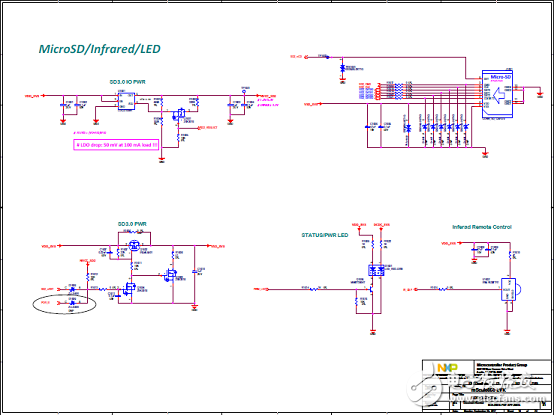Viewport: 554px width, 415px height.
Task: Select the STATUS/PWR LED section heading
Action: coord(324,235)
